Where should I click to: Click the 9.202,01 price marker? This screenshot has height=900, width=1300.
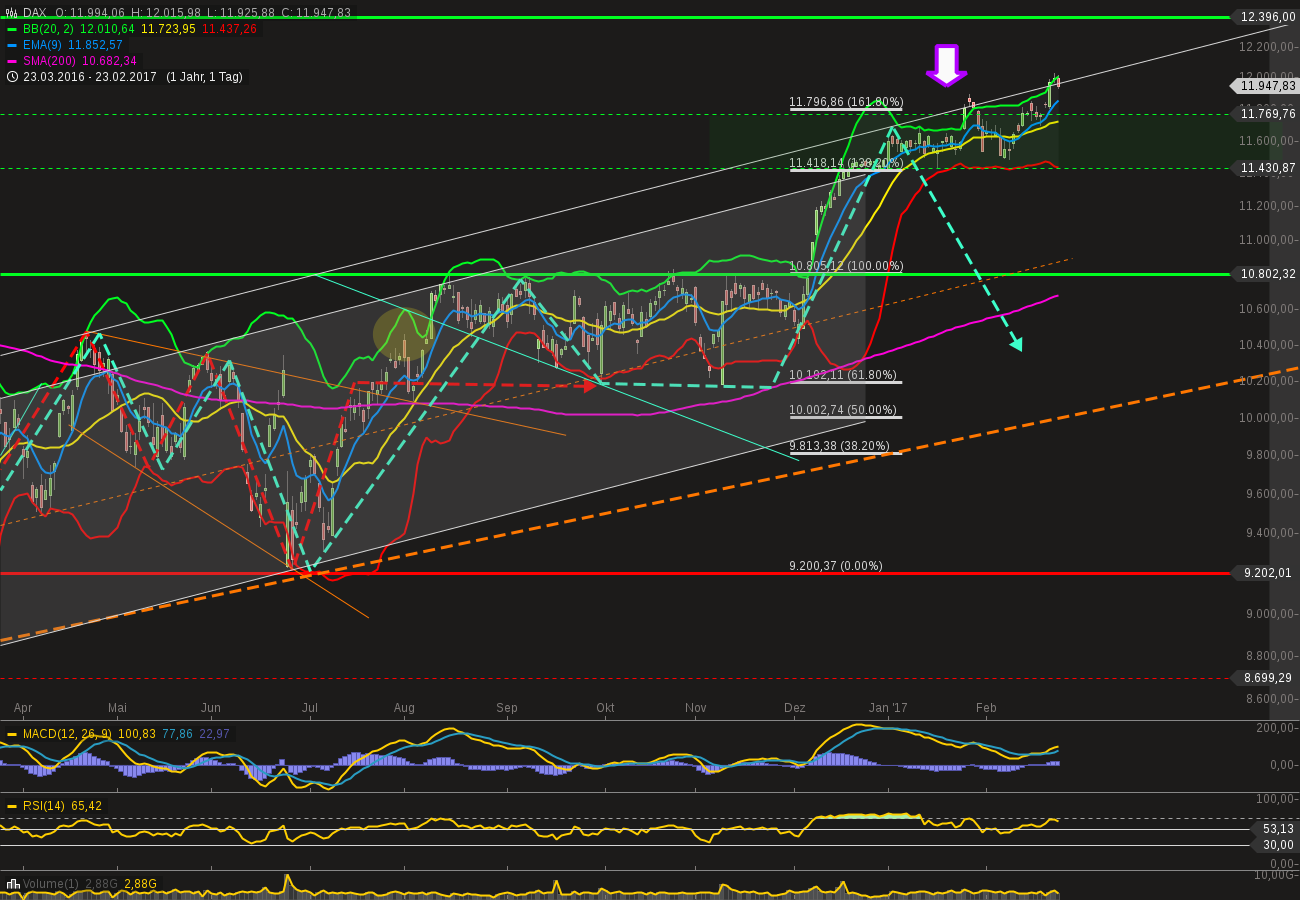(x=1265, y=573)
